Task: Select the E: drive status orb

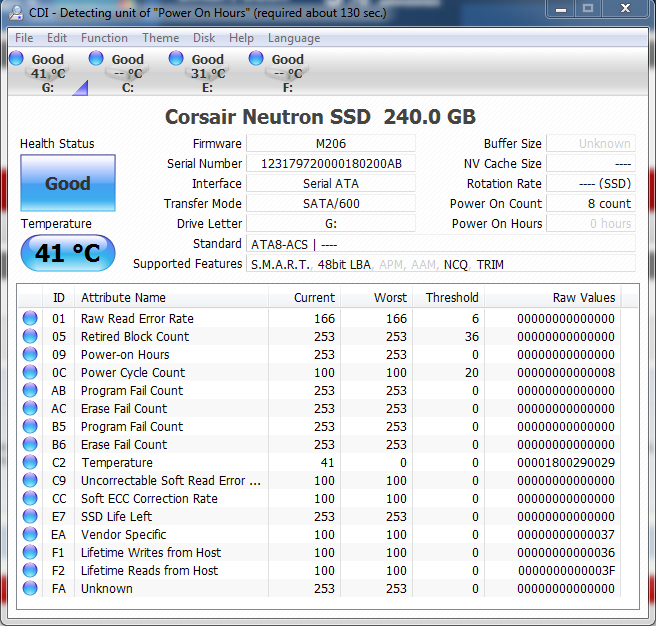Action: pos(177,59)
